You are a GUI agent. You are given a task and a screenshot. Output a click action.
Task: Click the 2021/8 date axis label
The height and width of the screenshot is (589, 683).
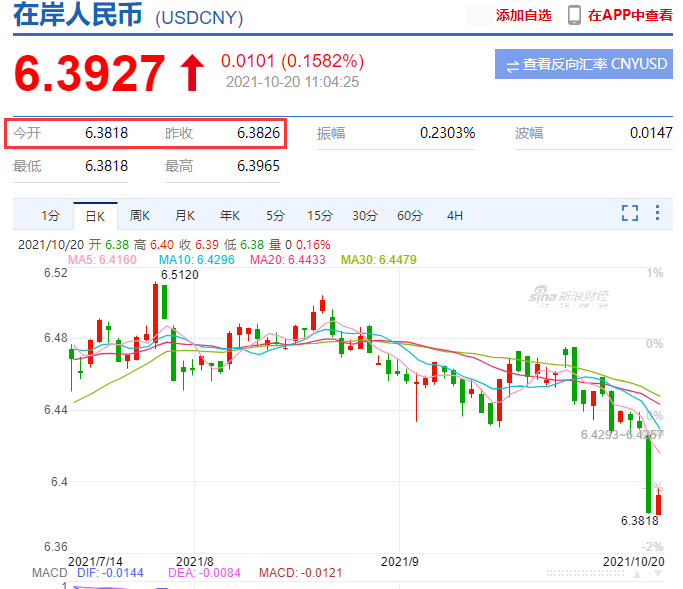(195, 562)
